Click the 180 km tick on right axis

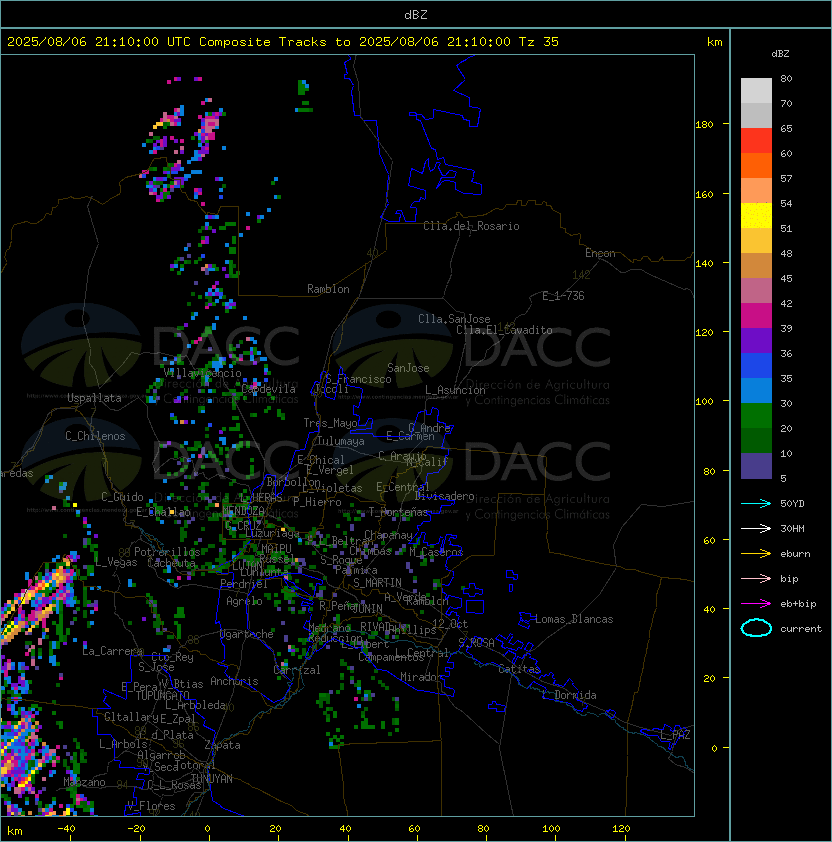(x=704, y=125)
